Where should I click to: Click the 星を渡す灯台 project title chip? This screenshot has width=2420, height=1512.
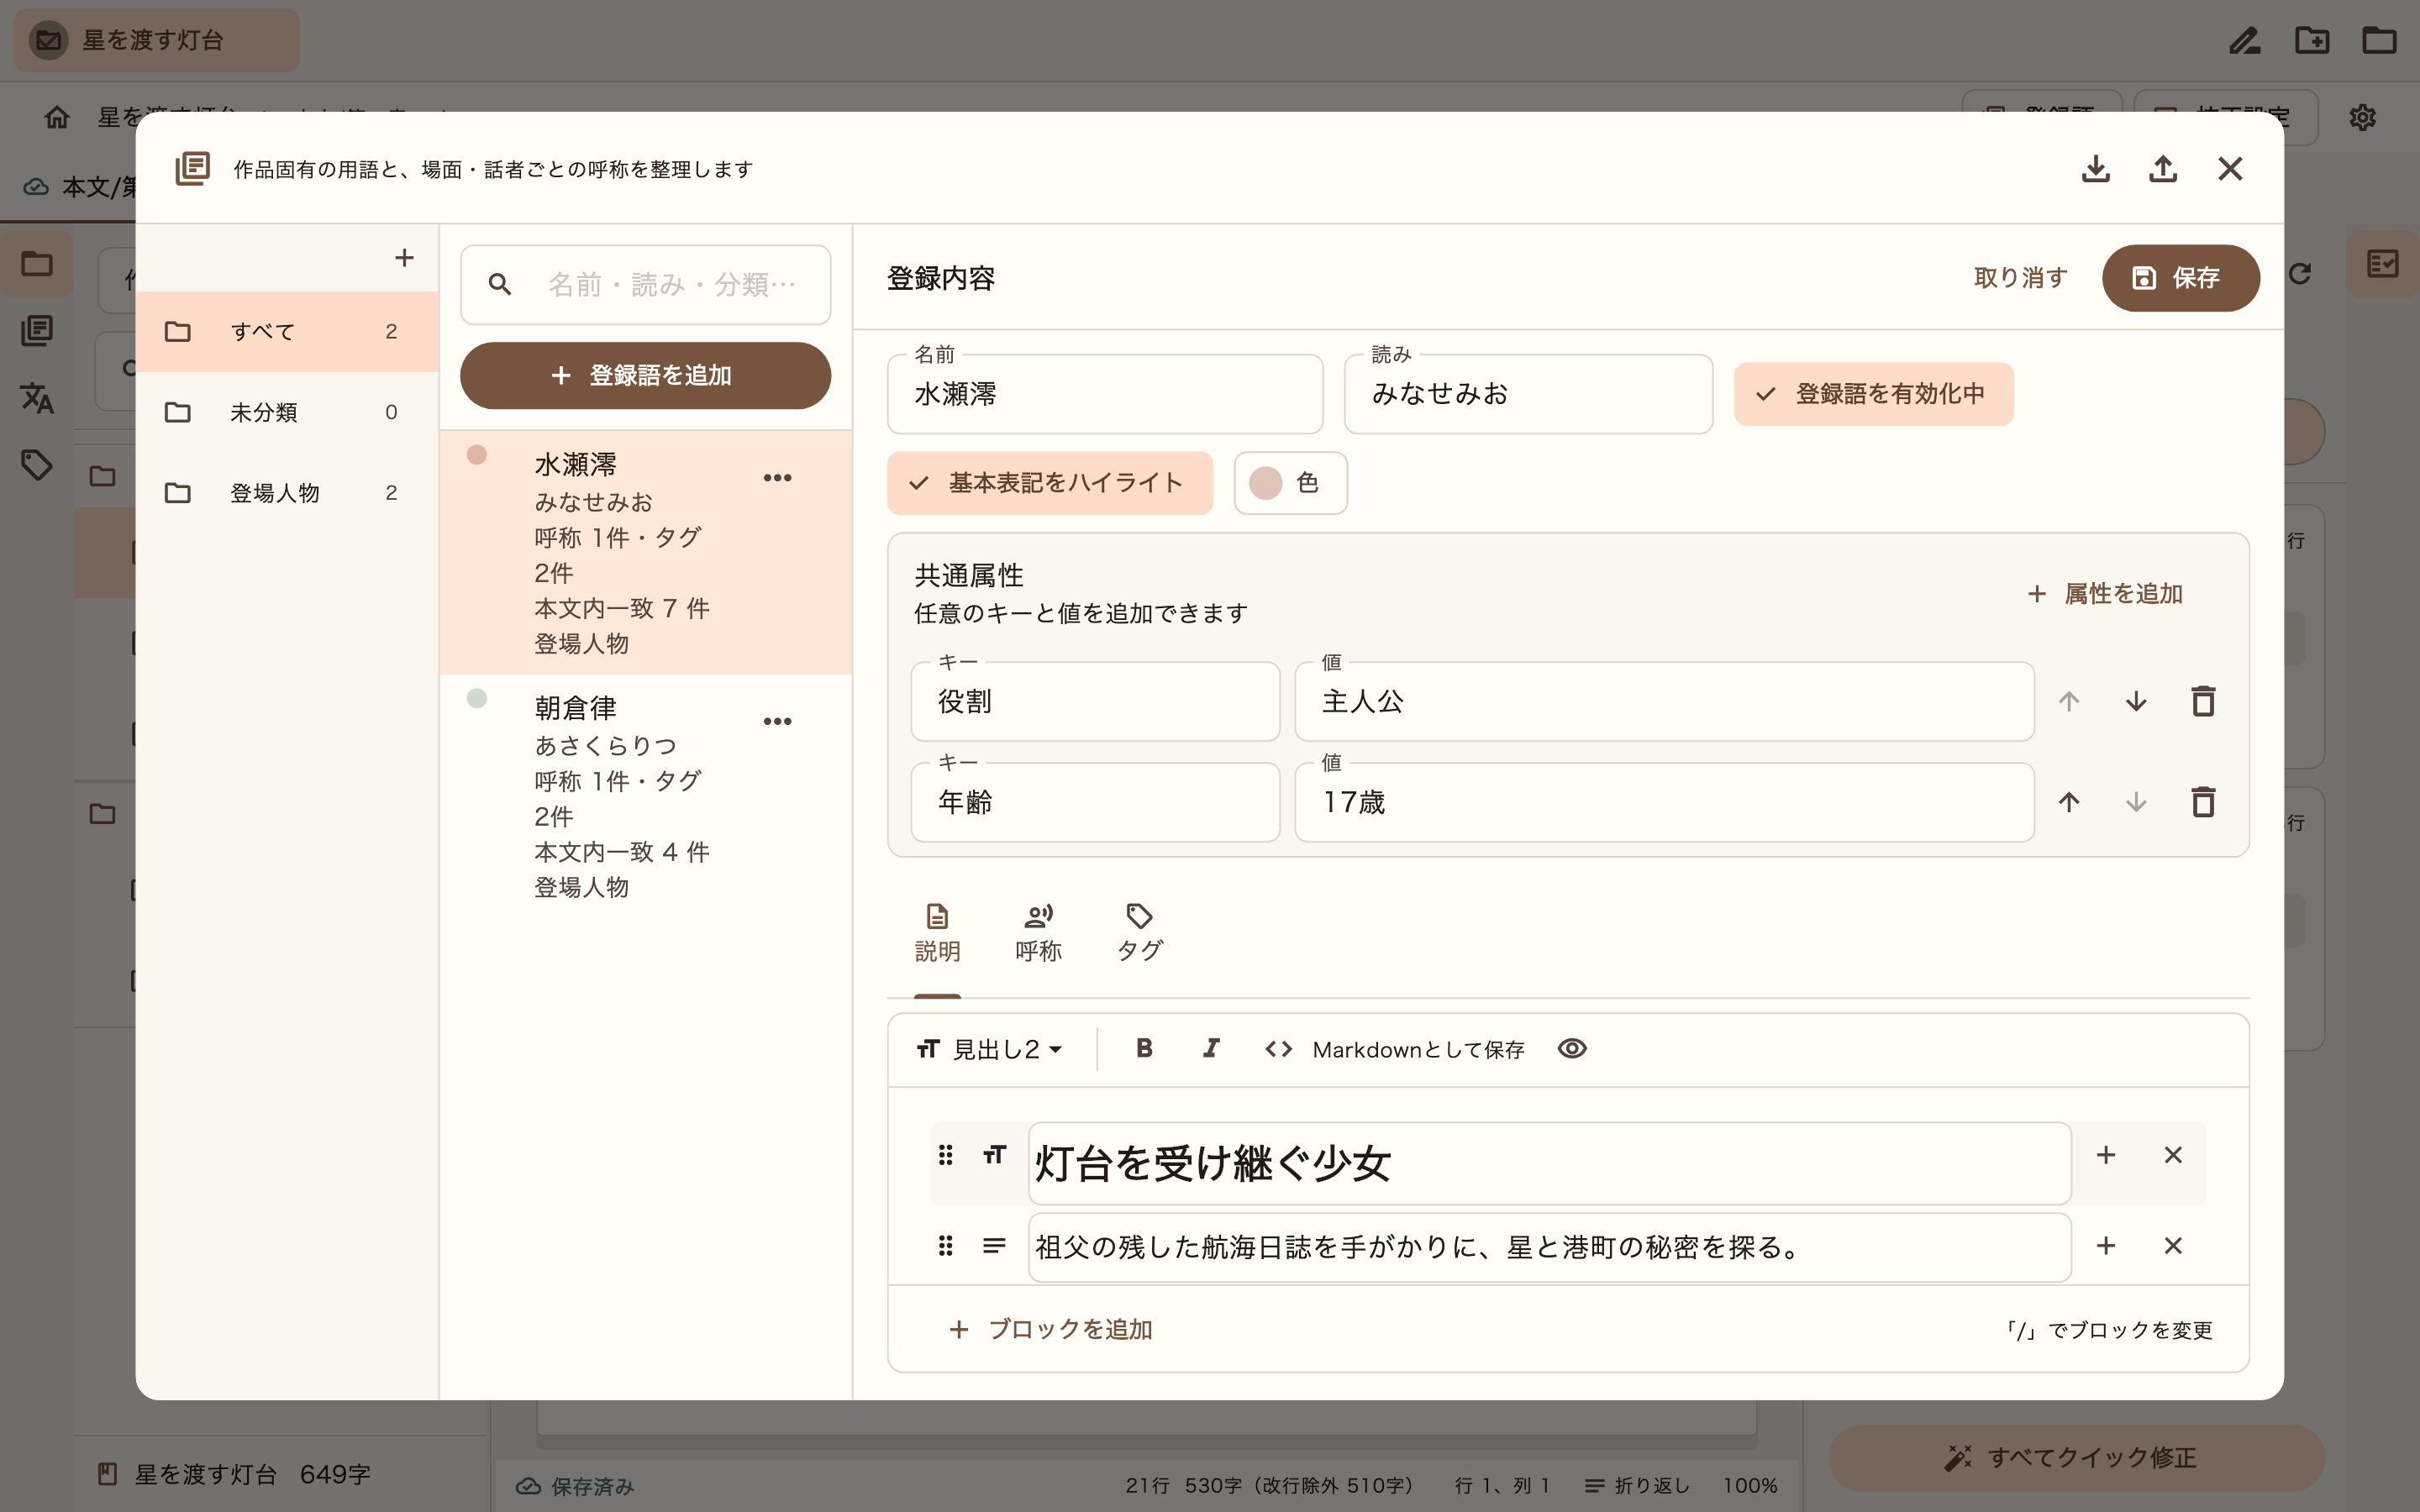[157, 41]
